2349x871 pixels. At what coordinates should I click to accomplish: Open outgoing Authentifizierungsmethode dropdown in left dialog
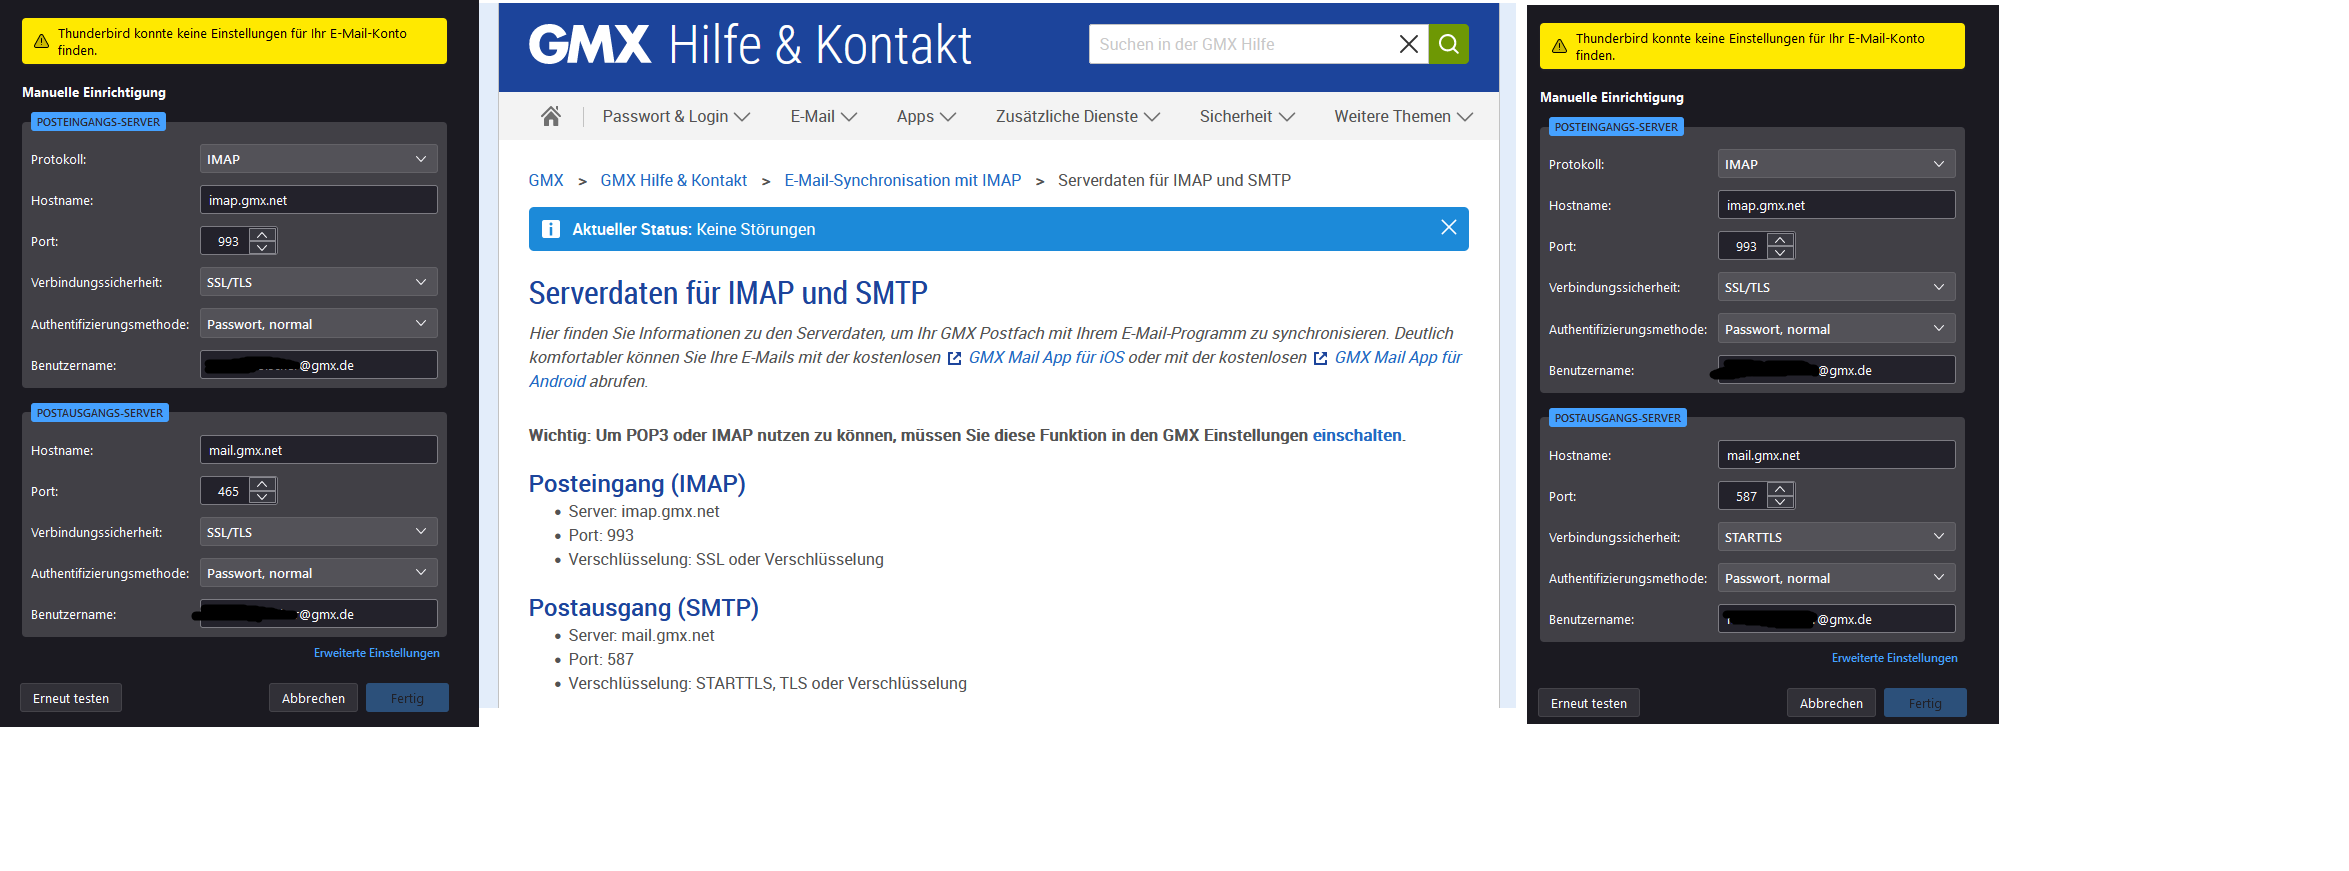[319, 573]
